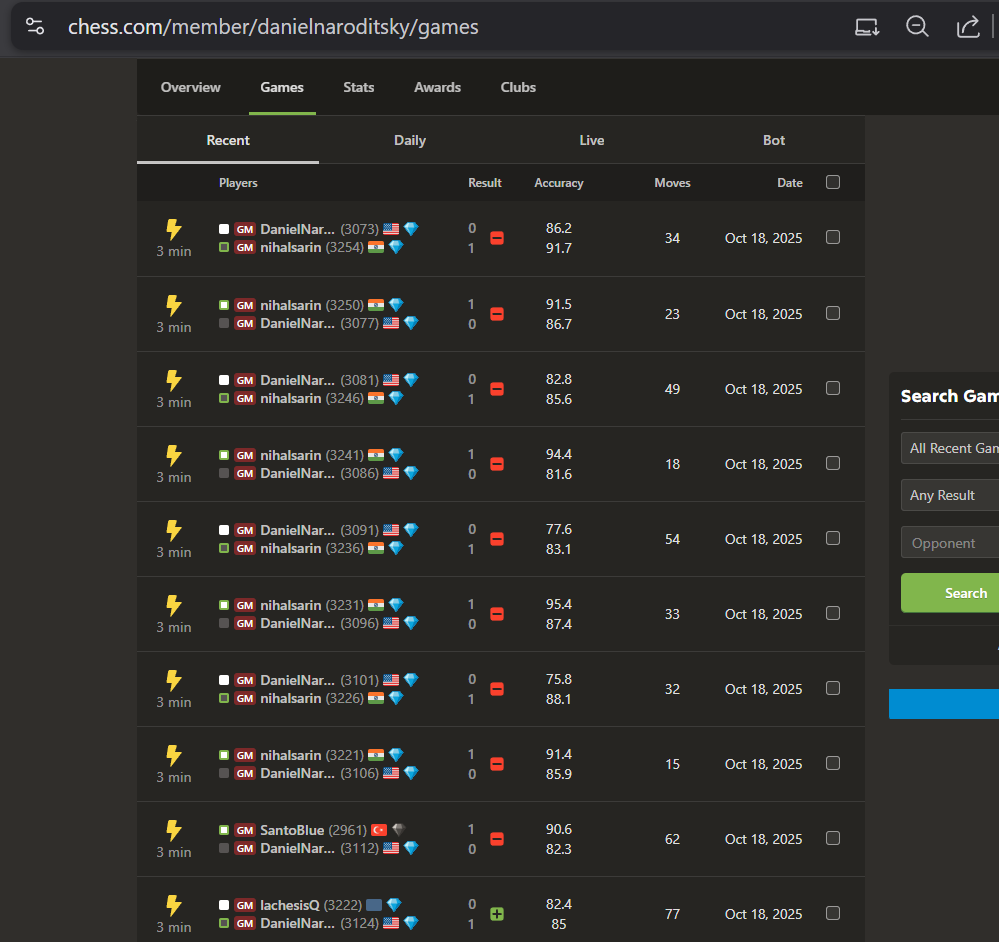Click the blitz icon for 15-move game
This screenshot has height=942, width=999.
coord(173,755)
